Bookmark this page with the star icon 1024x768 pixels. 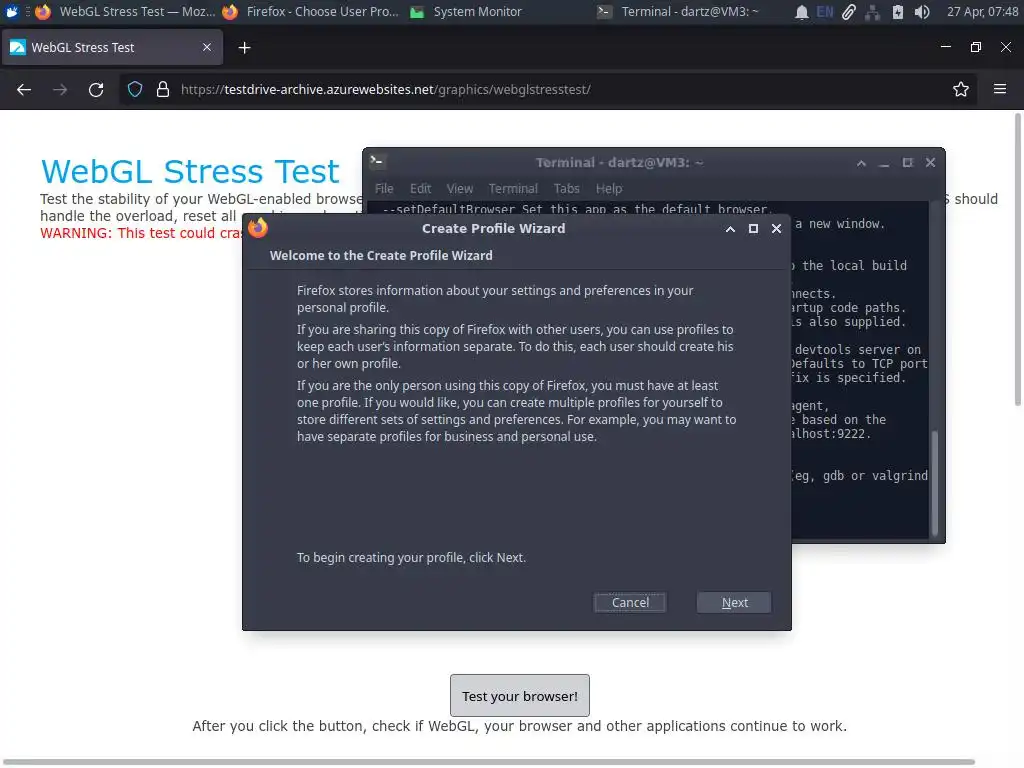[x=961, y=89]
